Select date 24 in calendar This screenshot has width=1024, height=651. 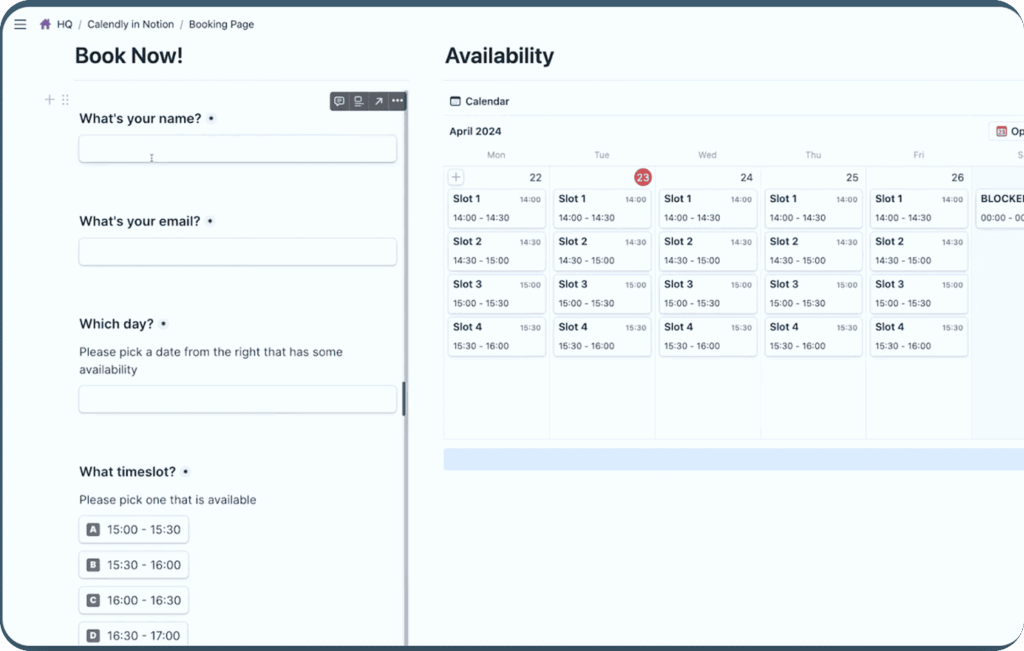[x=746, y=178]
